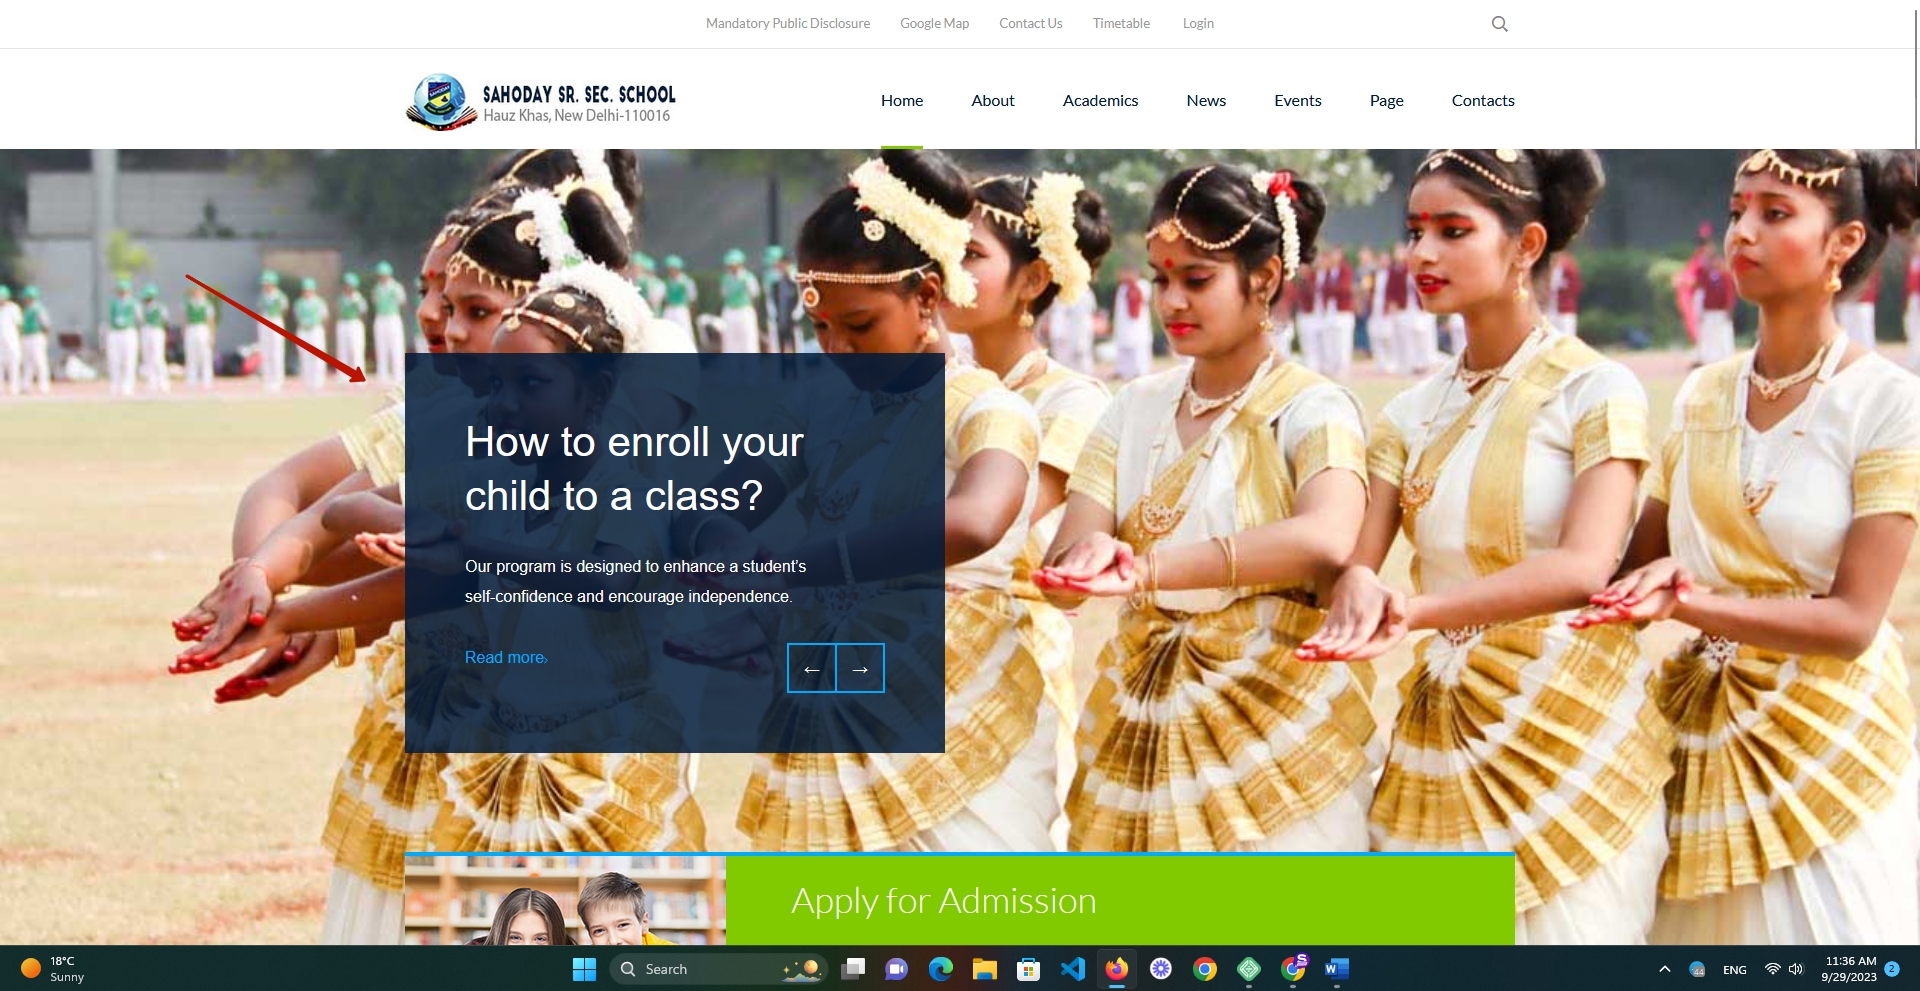Open Visual Studio Code from taskbar
1920x991 pixels.
coord(1072,969)
